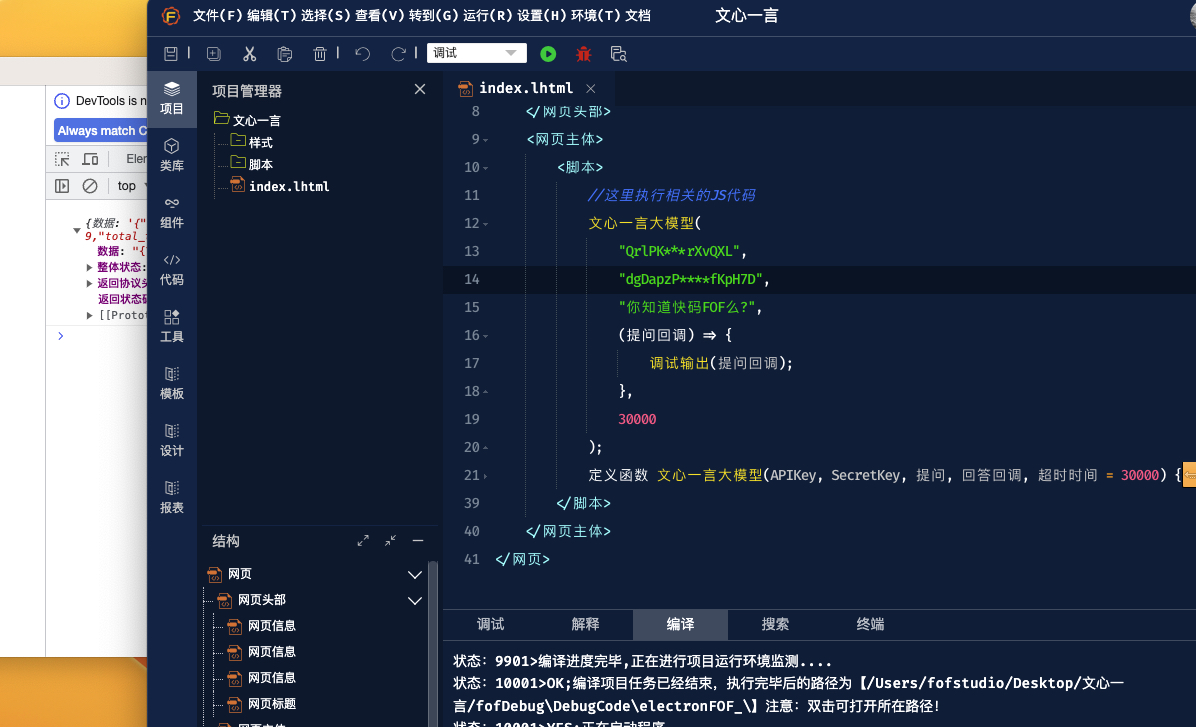
Task: Open the 报表 sidebar panel
Action: coord(172,497)
